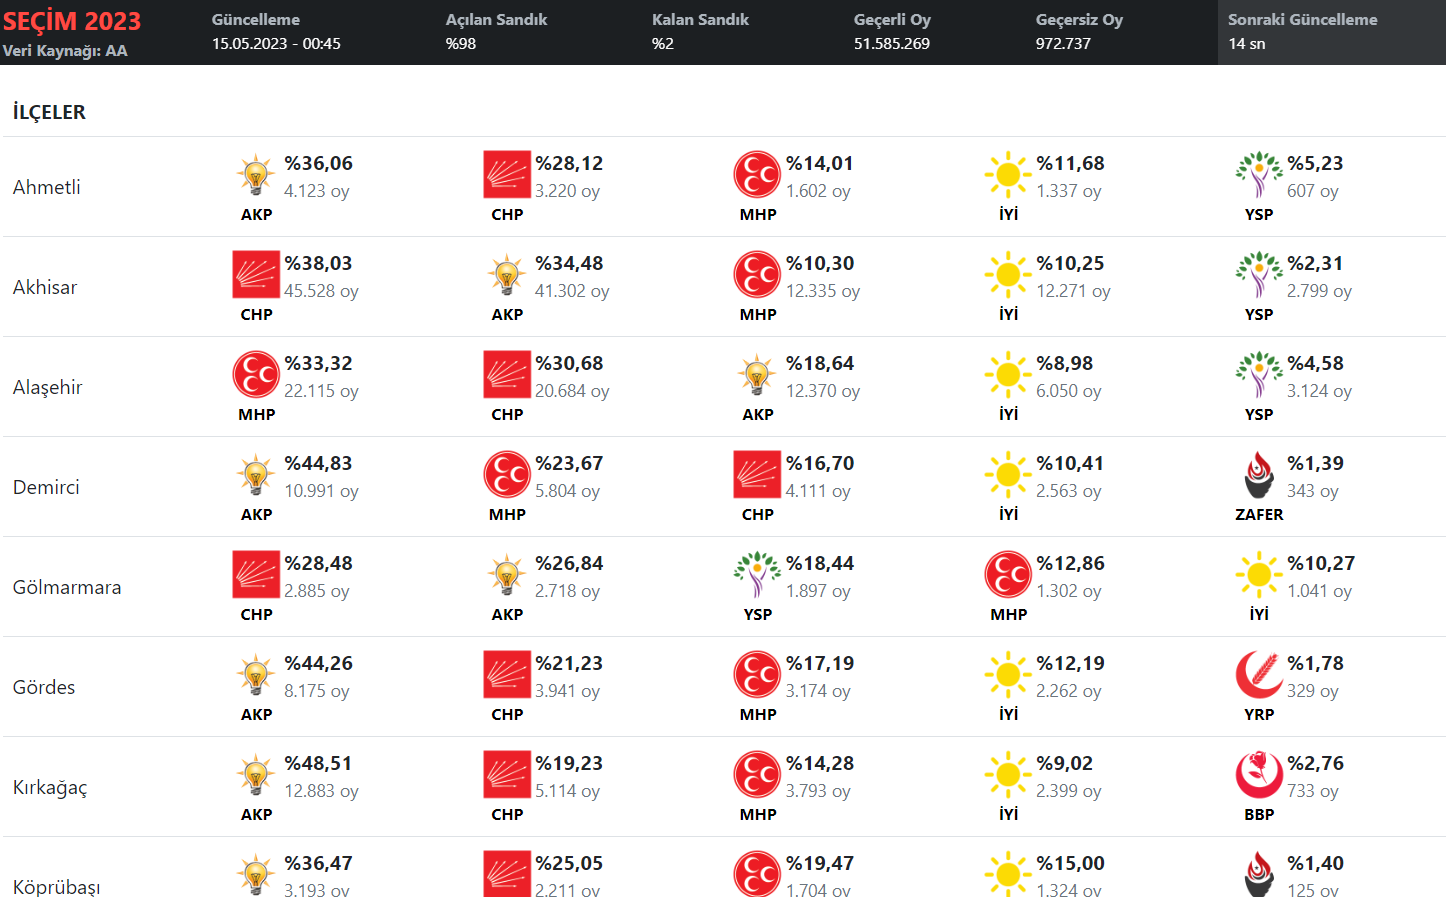Select the Alaşehir district name
The image size is (1446, 897).
[x=47, y=387]
